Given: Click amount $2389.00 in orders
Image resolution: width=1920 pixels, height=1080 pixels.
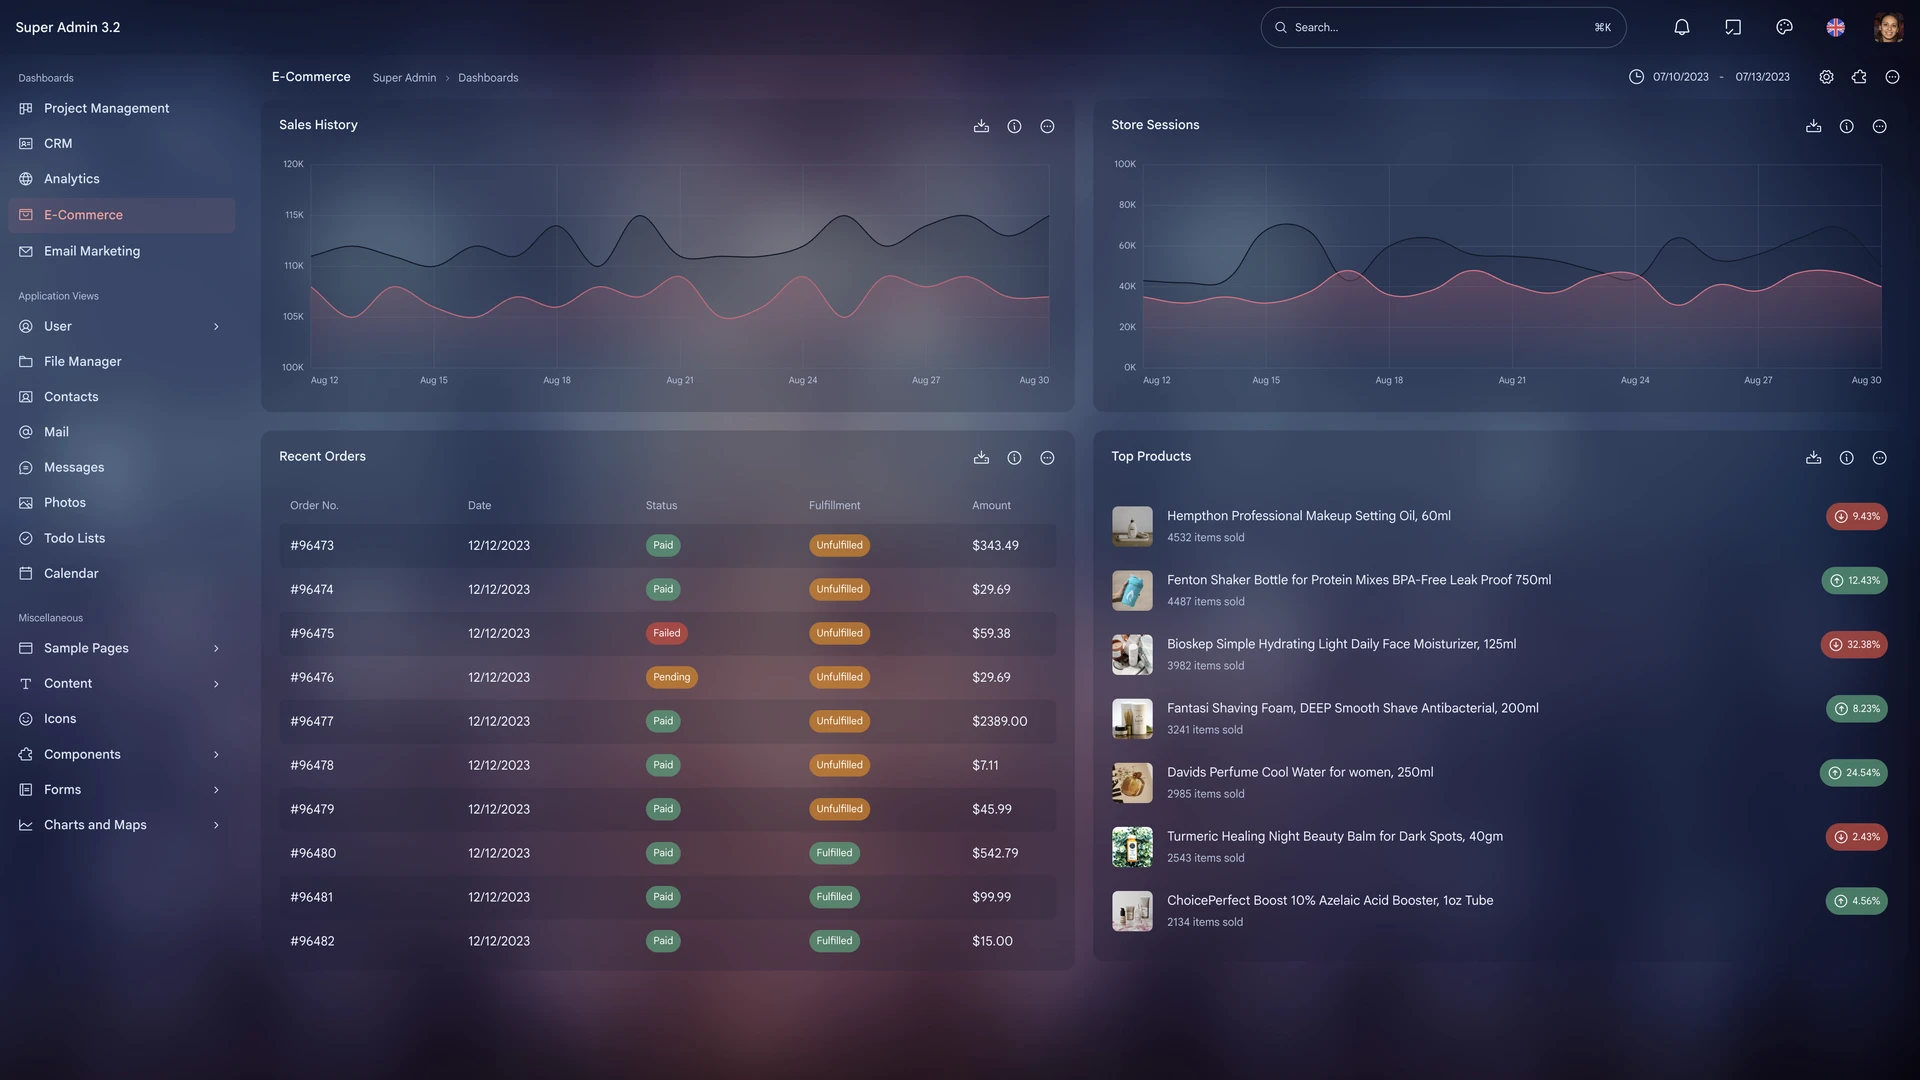Looking at the screenshot, I should click(x=999, y=721).
